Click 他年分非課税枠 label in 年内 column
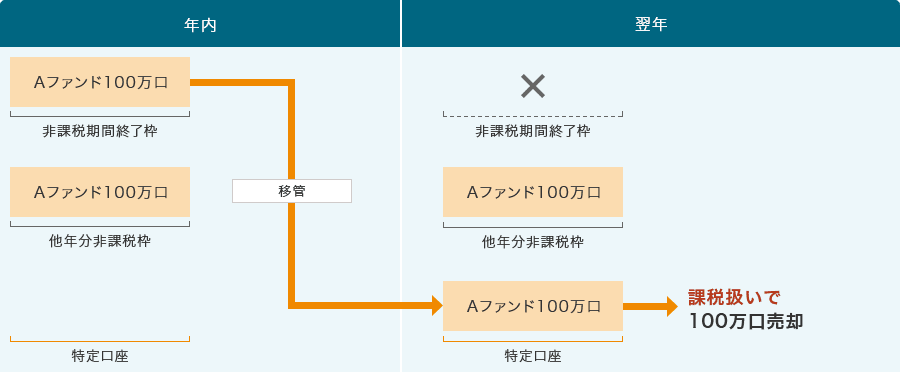This screenshot has width=900, height=372. (x=100, y=242)
